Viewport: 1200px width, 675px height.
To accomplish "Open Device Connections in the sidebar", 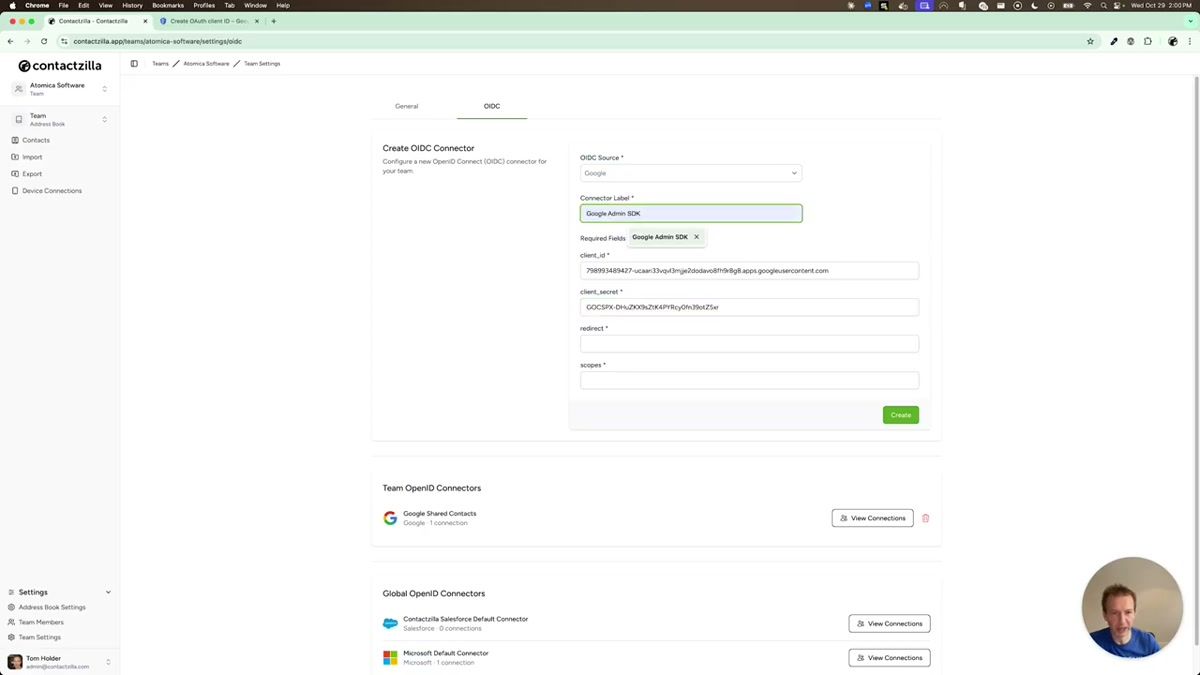I will click(x=49, y=190).
